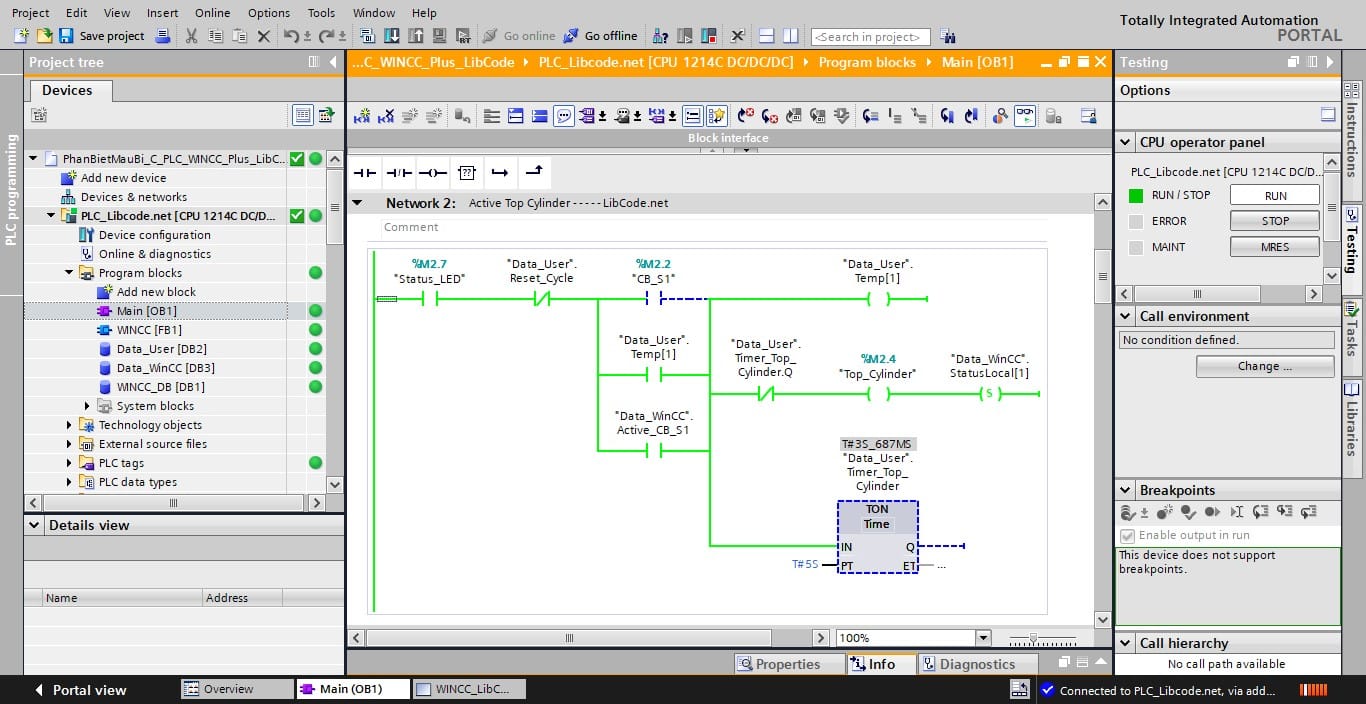Select Main [OB1] in project tree

[x=146, y=311]
